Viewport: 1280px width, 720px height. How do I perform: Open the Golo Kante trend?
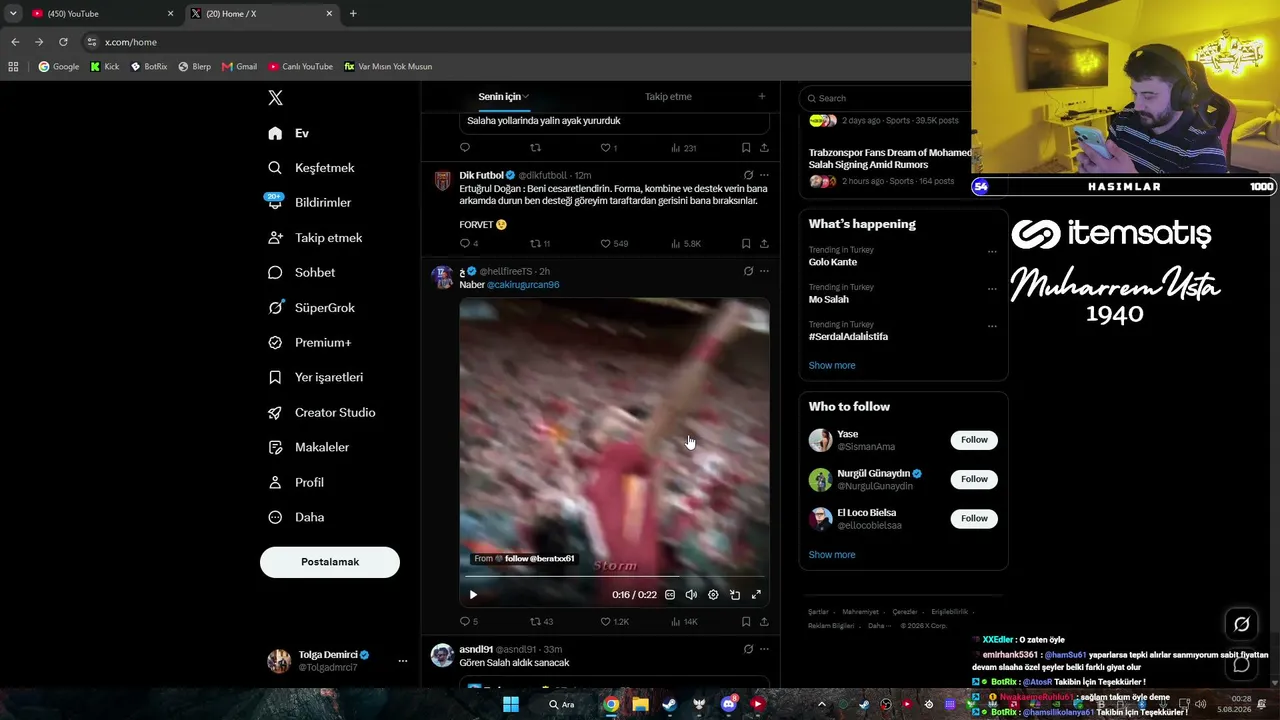(833, 262)
